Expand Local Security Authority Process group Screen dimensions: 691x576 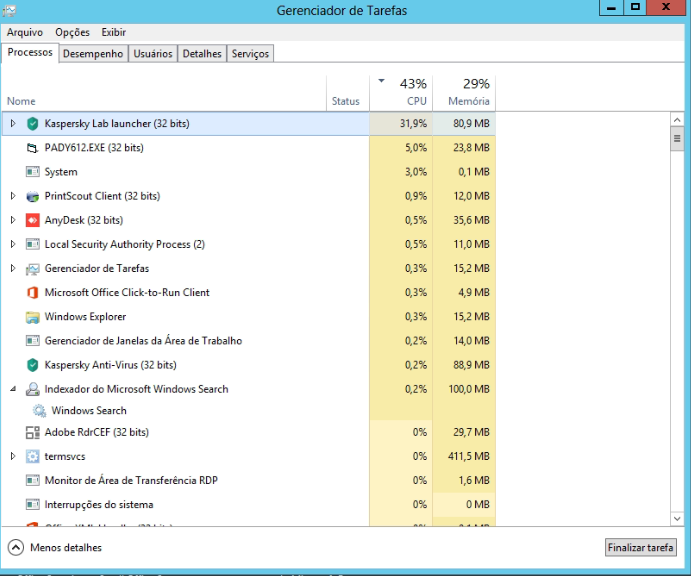13,244
